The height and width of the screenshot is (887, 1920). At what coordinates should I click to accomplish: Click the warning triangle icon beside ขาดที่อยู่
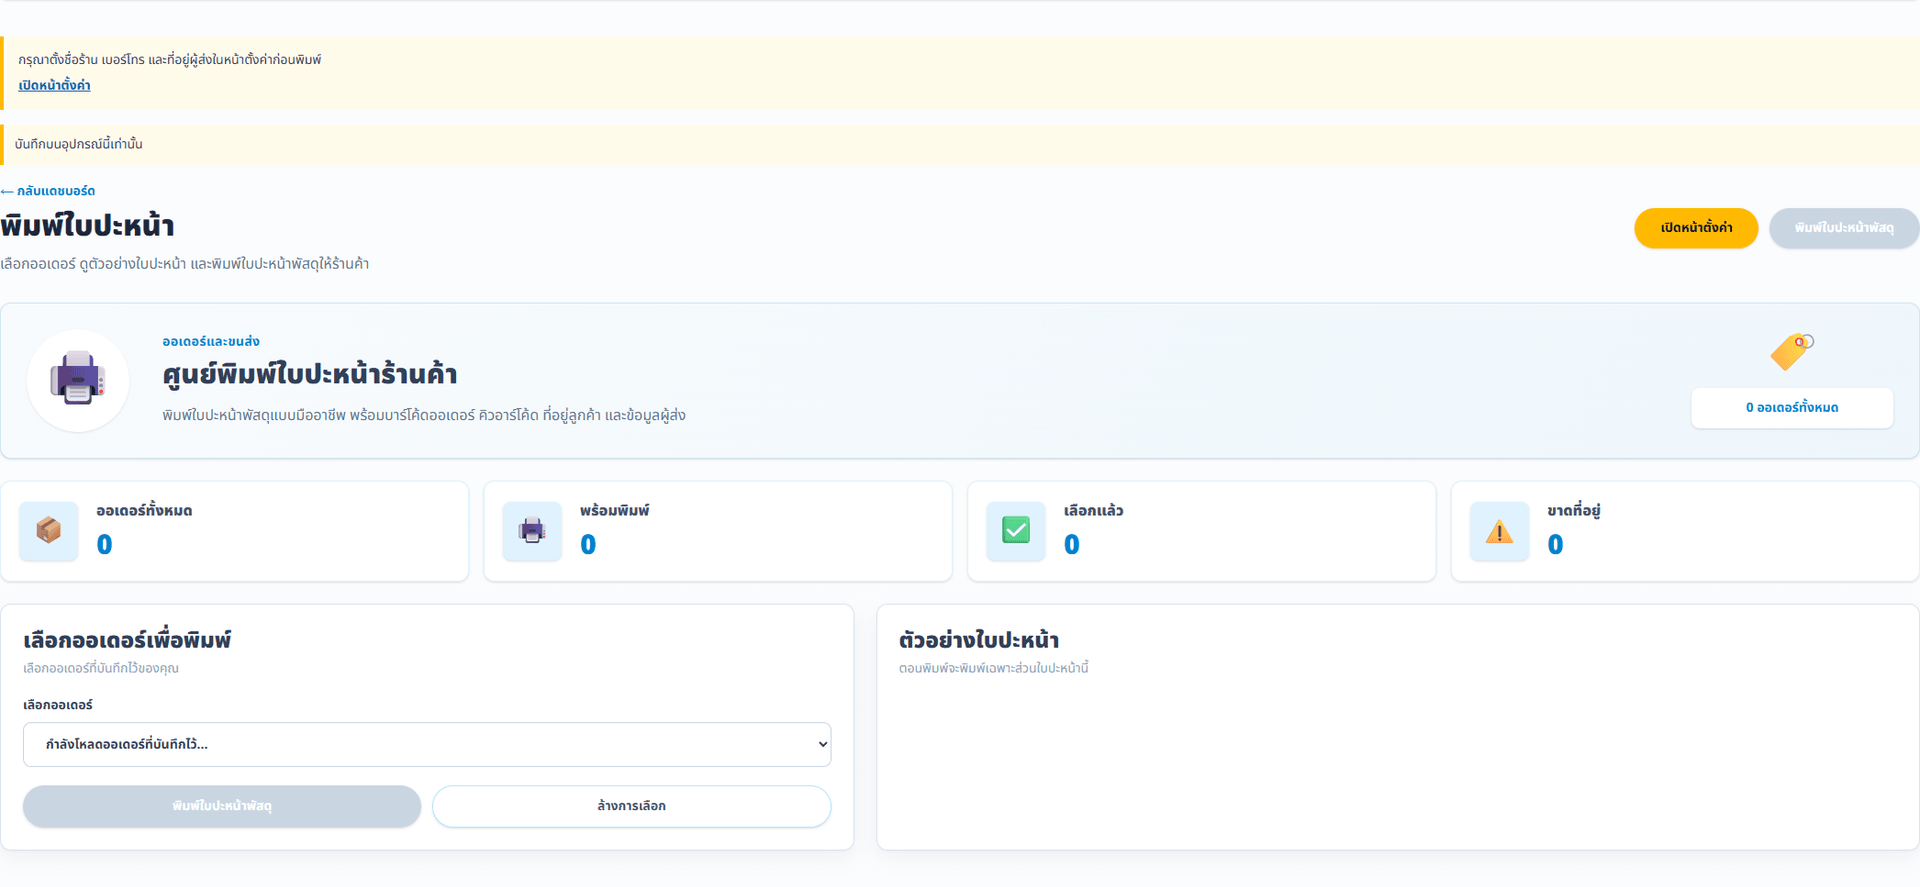pos(1499,531)
